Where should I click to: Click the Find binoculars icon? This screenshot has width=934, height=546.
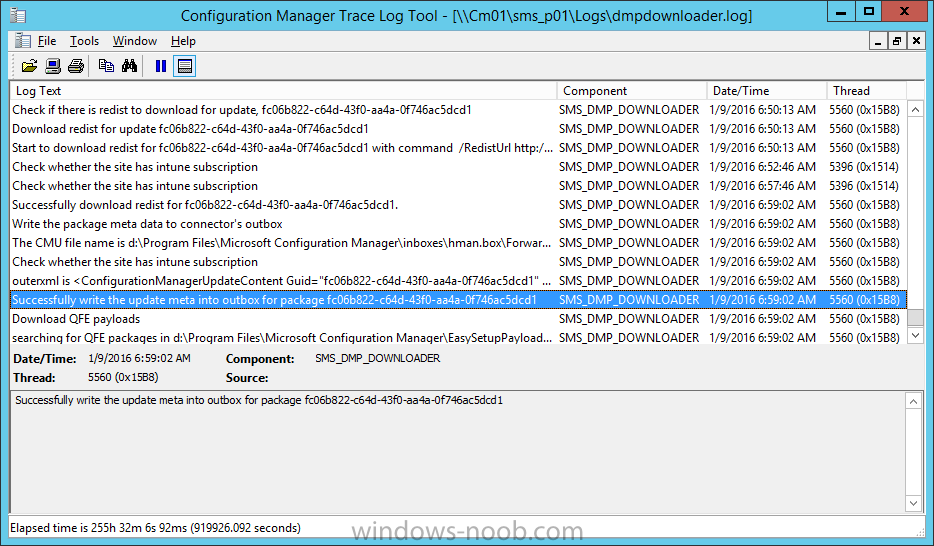129,66
